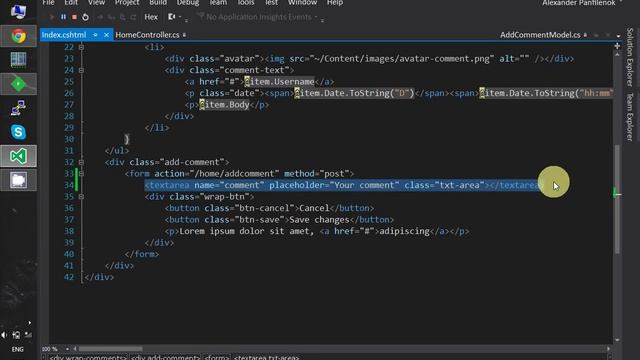Click the ENG language indicator
This screenshot has height=360, width=640.
pyautogui.click(x=18, y=349)
